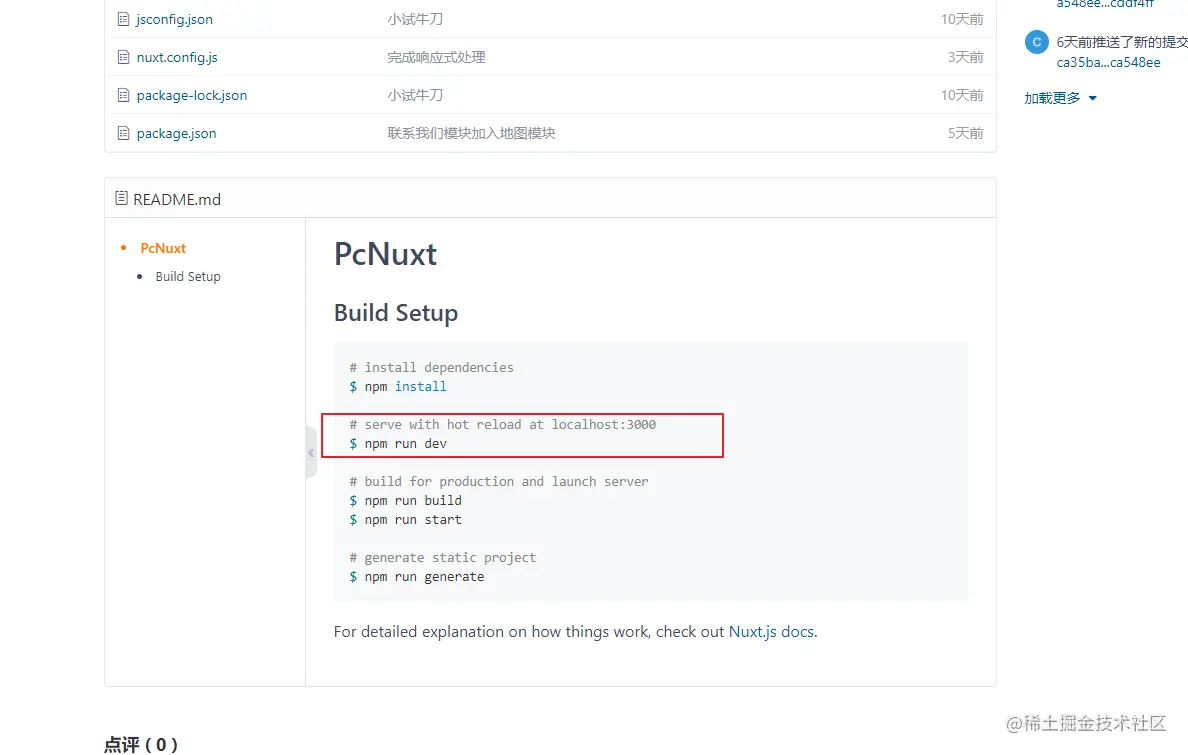The height and width of the screenshot is (755, 1188).
Task: Click the blue C user avatar
Action: 1036,42
